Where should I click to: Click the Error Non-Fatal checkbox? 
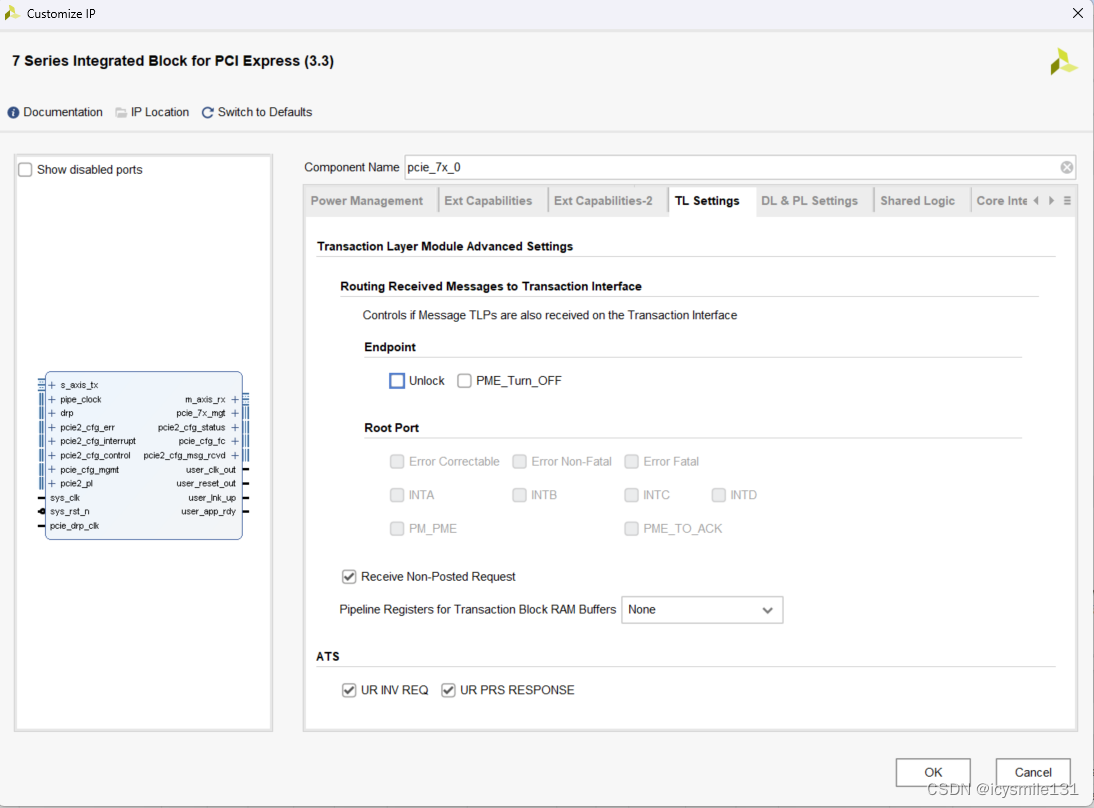pyautogui.click(x=519, y=461)
